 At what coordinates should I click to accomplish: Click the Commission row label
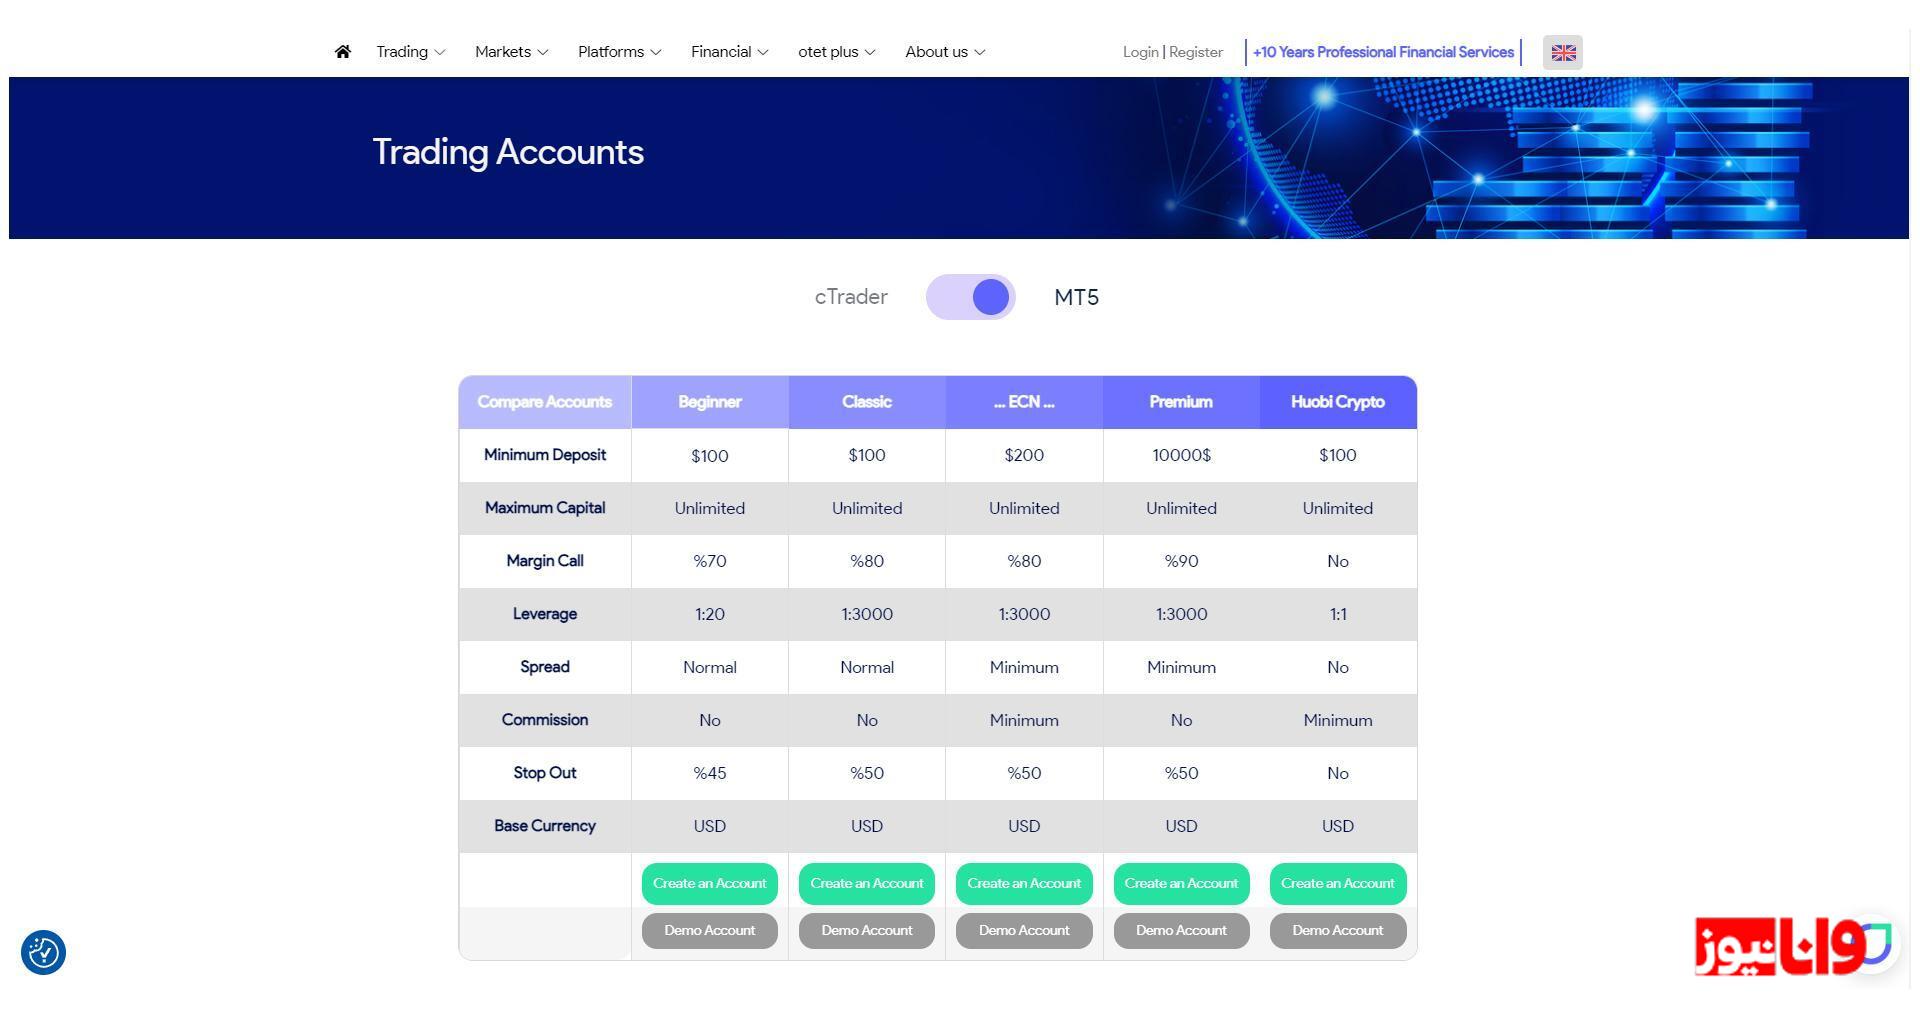(545, 720)
